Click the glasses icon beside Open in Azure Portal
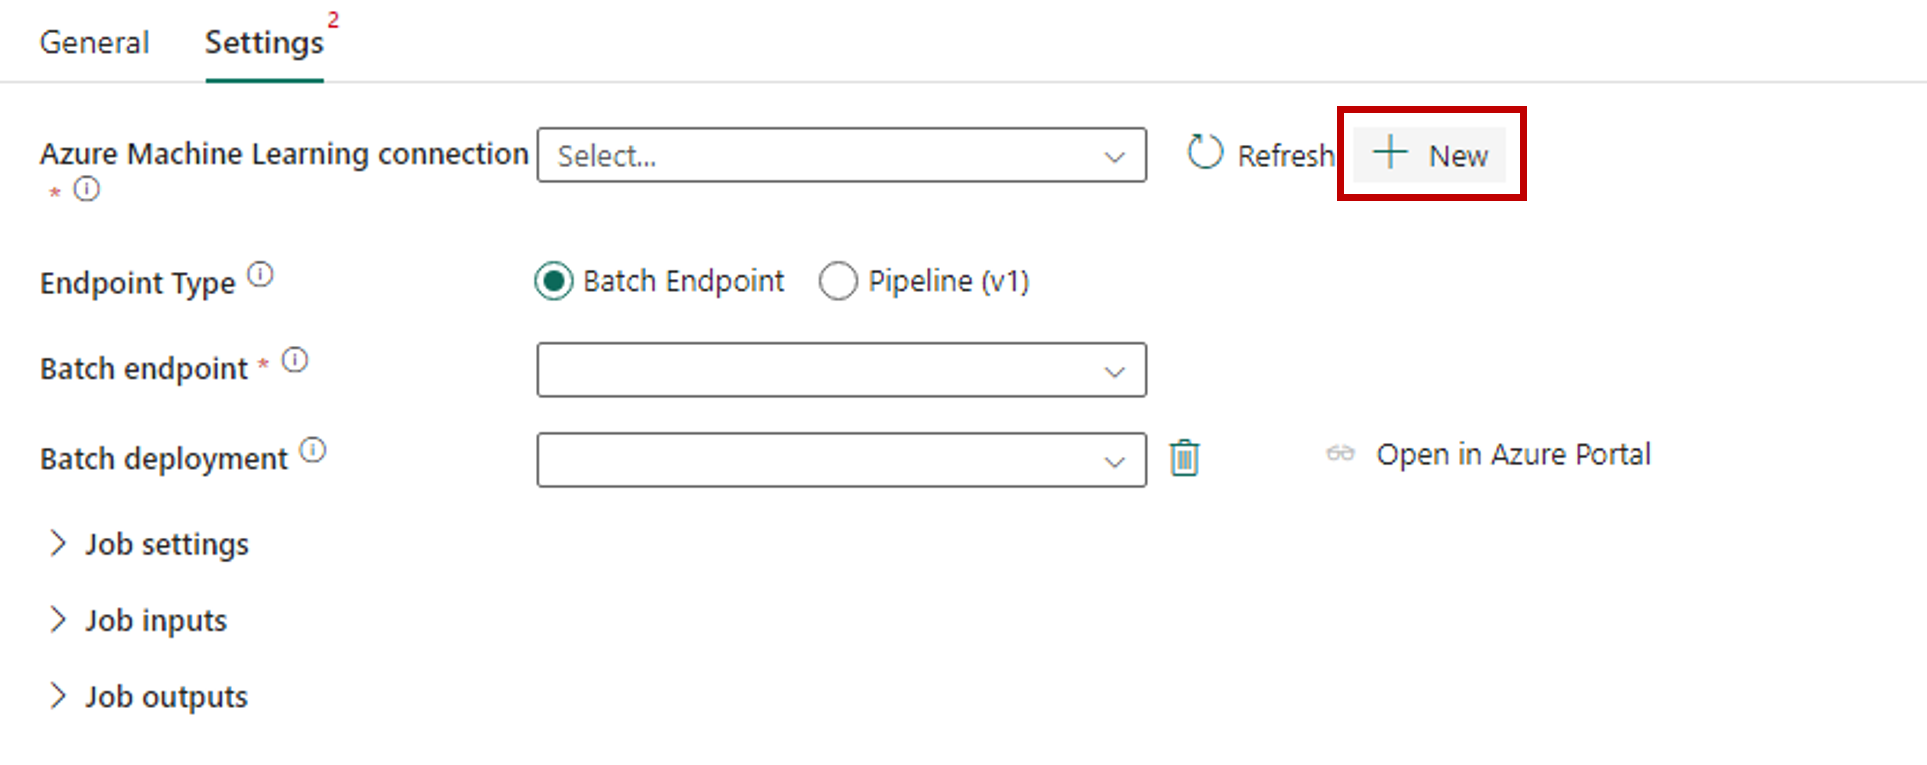1927x765 pixels. [x=1340, y=454]
